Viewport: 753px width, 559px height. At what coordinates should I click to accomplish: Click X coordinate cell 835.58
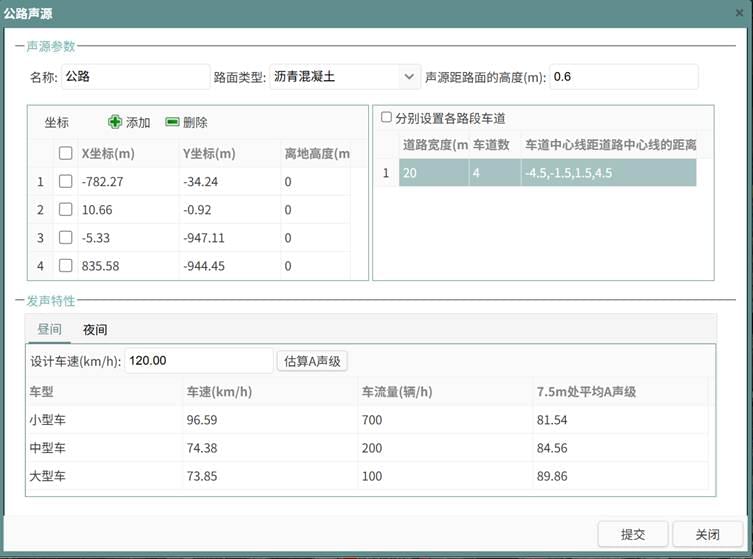coord(126,266)
